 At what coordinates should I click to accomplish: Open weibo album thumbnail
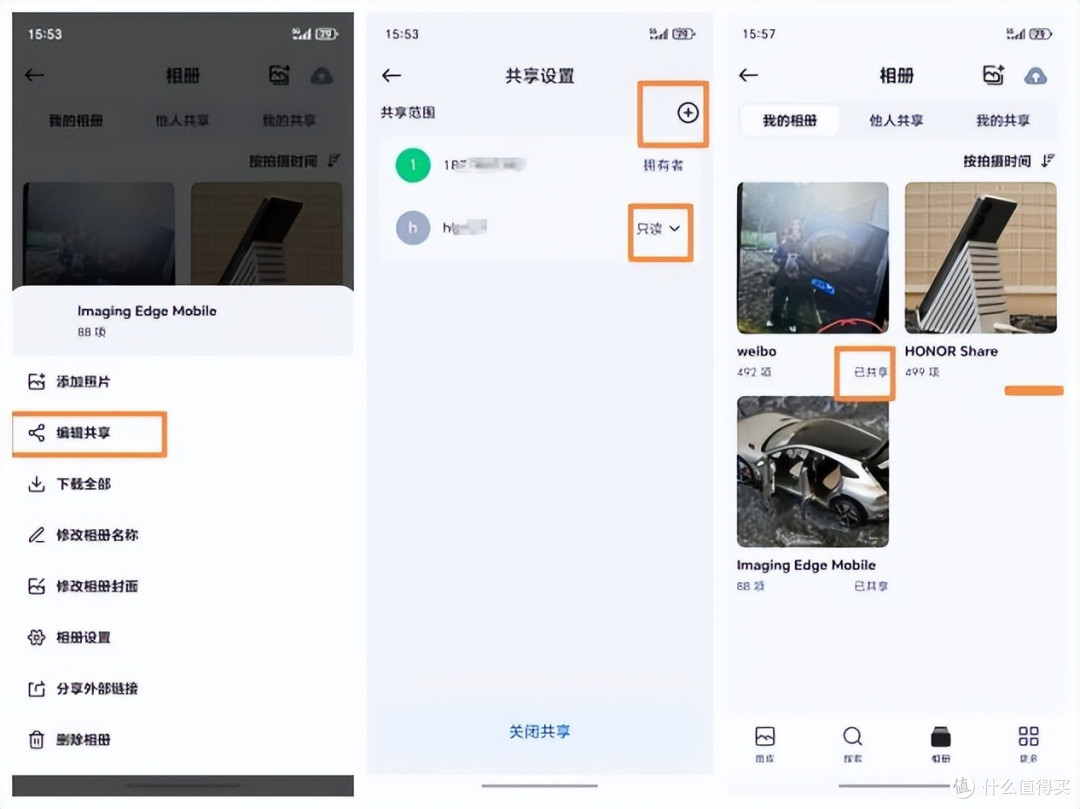[x=813, y=258]
